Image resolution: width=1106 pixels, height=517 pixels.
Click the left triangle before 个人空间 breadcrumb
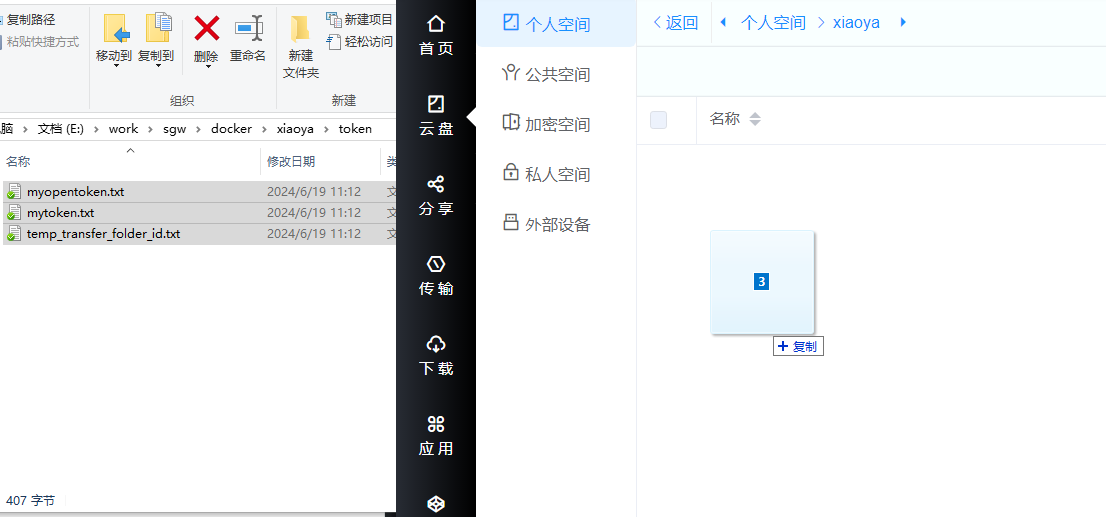pos(723,23)
